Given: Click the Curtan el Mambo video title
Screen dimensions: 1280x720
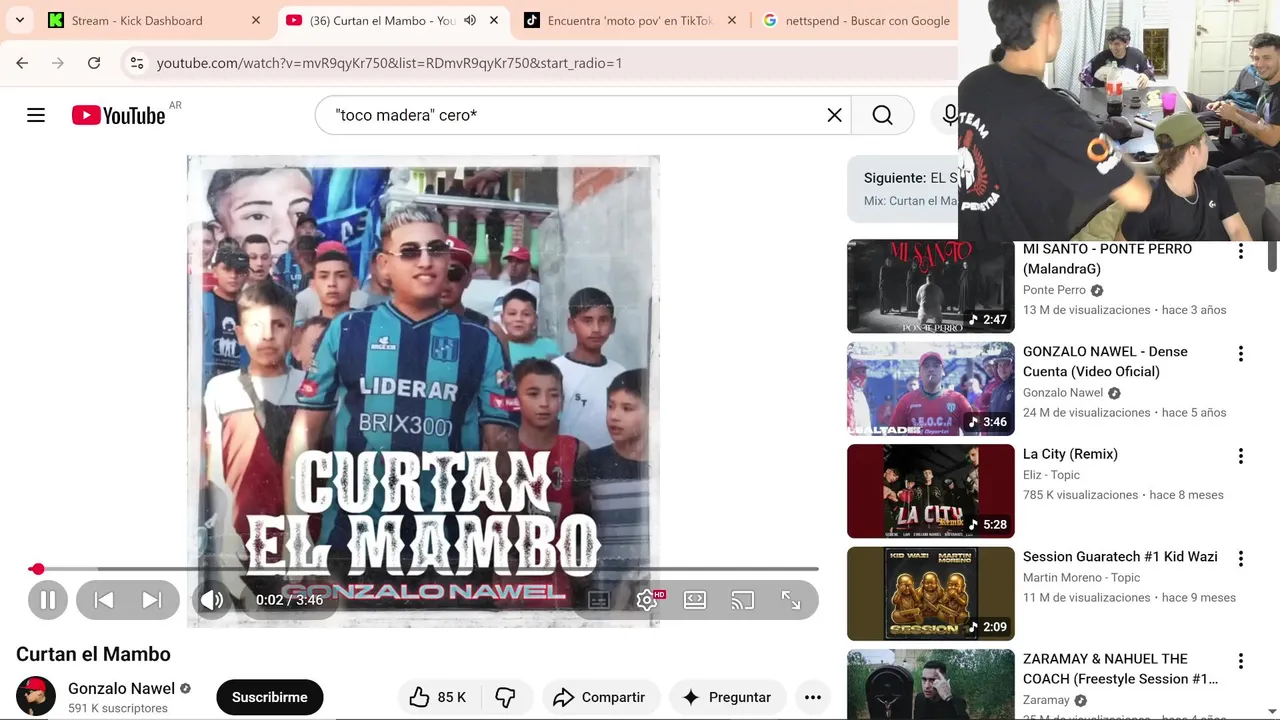Looking at the screenshot, I should [93, 654].
